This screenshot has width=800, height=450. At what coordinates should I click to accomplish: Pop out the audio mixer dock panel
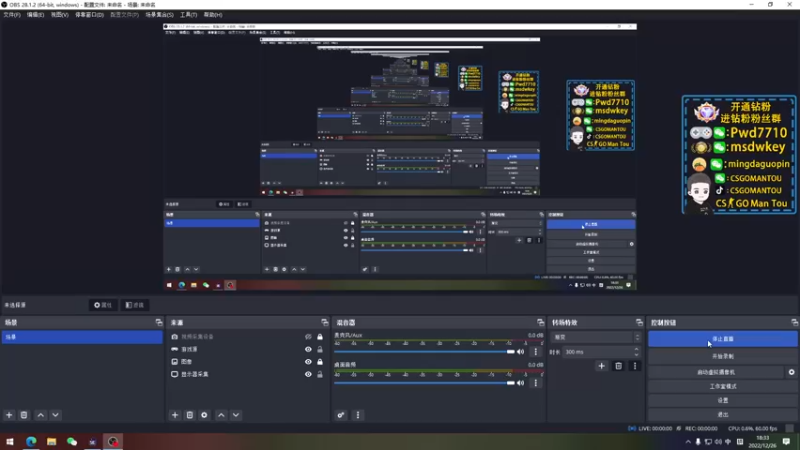540,322
